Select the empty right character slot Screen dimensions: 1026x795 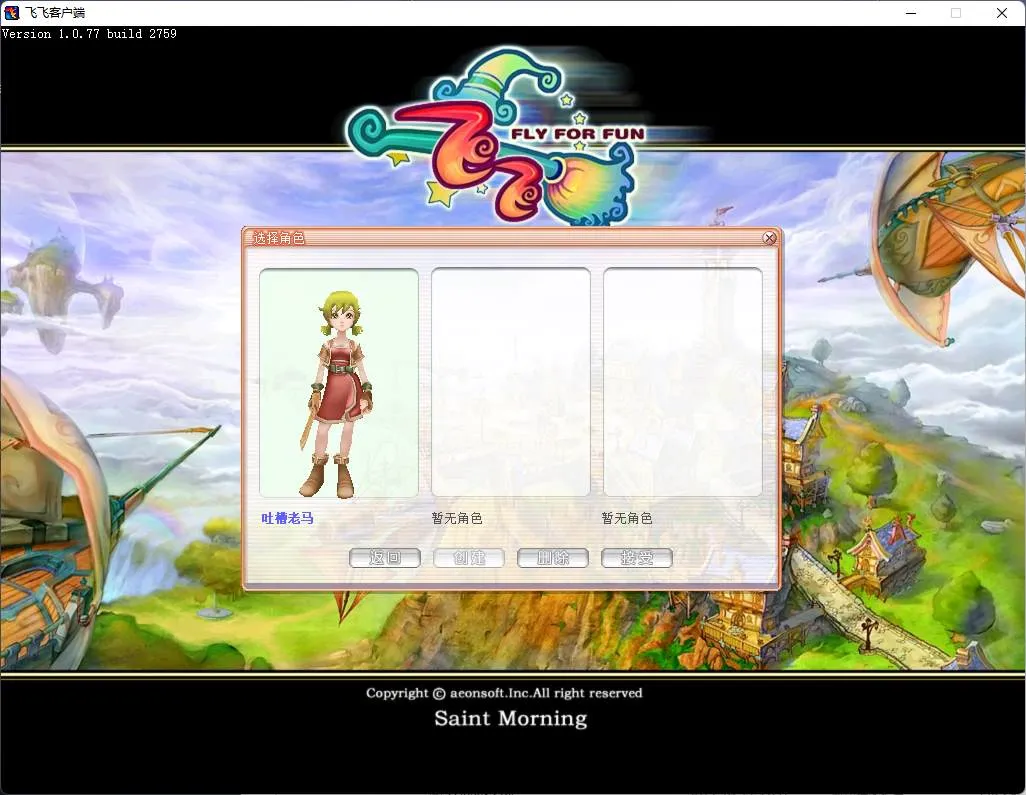(682, 383)
